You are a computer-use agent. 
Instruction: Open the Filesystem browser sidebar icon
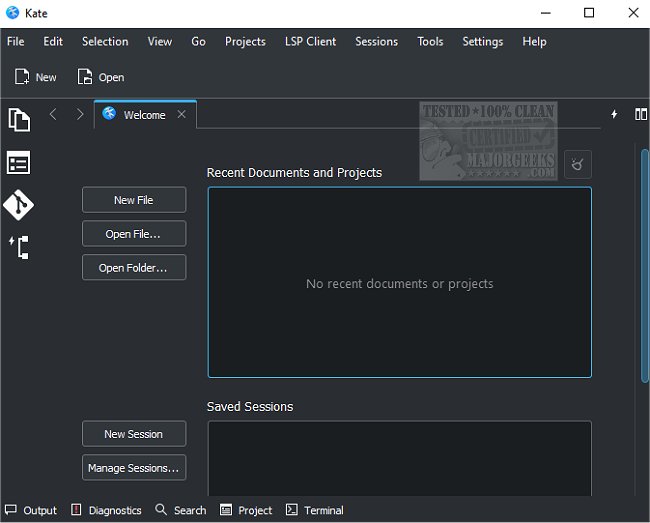point(19,163)
